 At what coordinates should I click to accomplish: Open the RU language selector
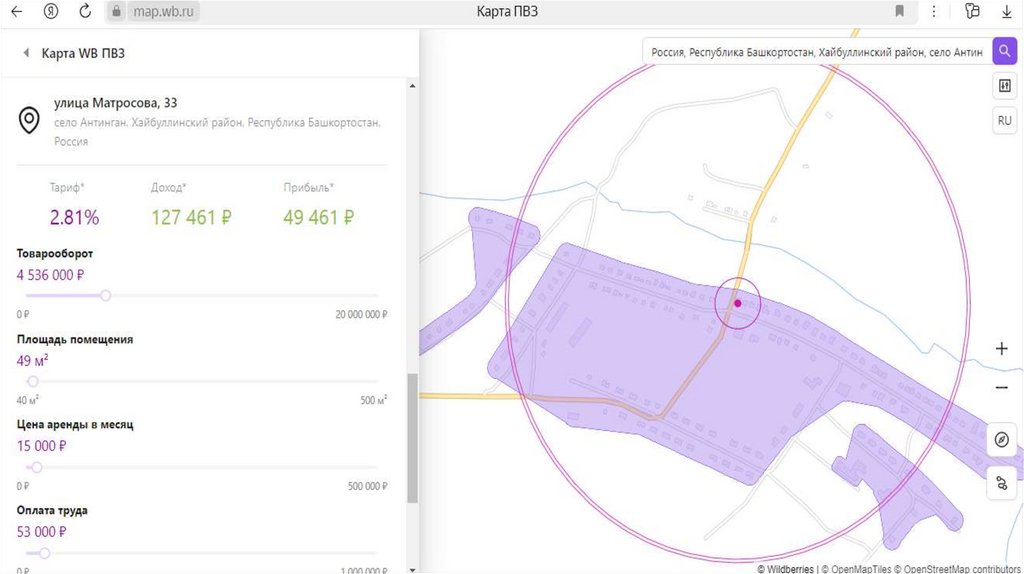1004,121
